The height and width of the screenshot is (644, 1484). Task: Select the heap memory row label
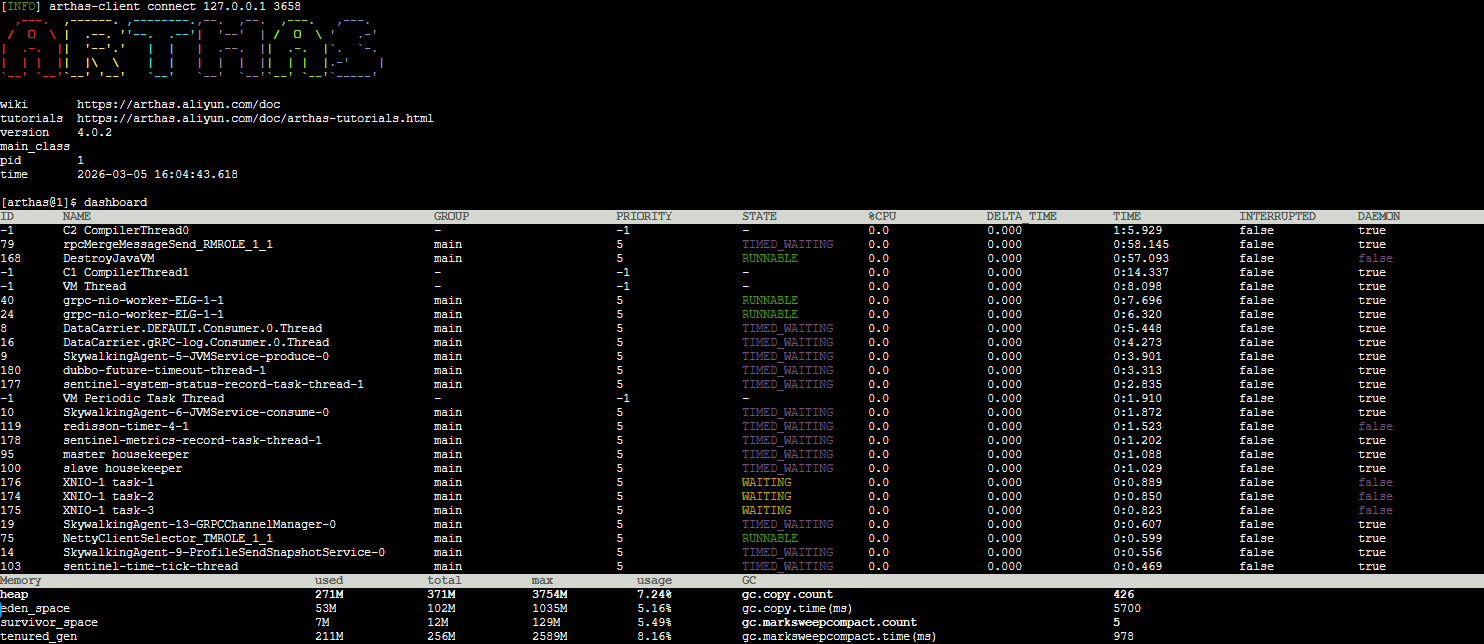14,594
